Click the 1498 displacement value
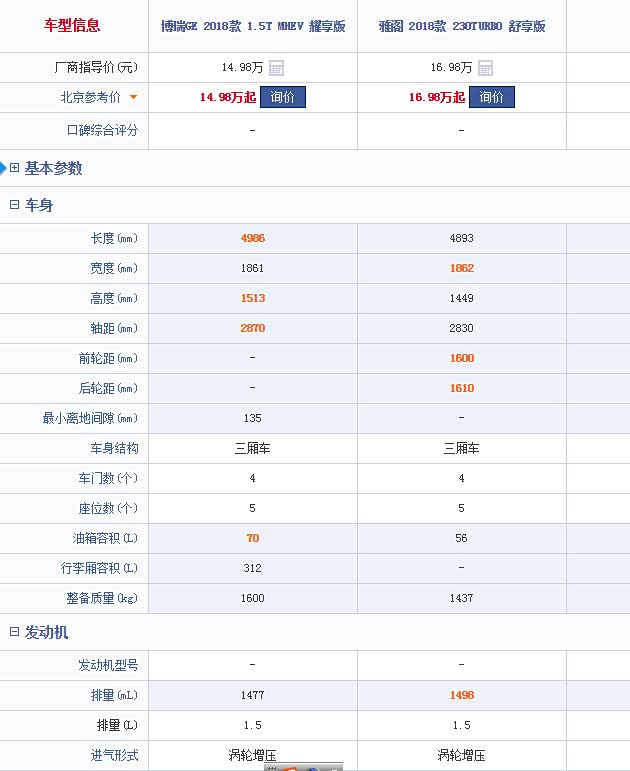Image resolution: width=630 pixels, height=771 pixels. tap(461, 695)
